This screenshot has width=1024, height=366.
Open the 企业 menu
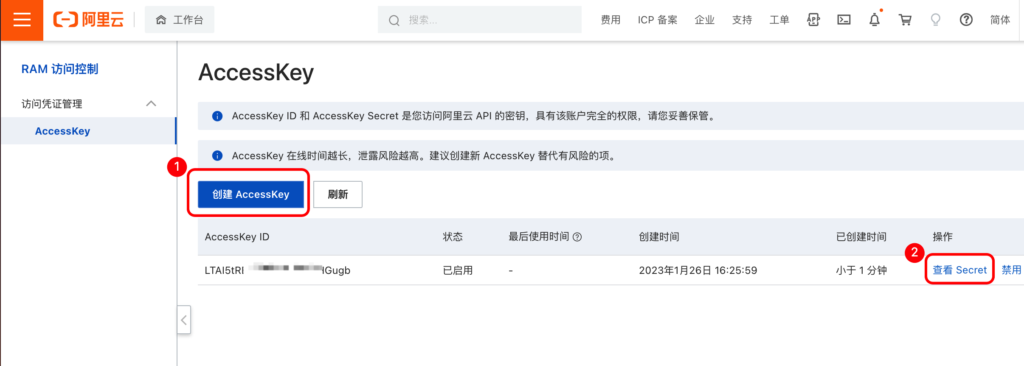[x=705, y=20]
